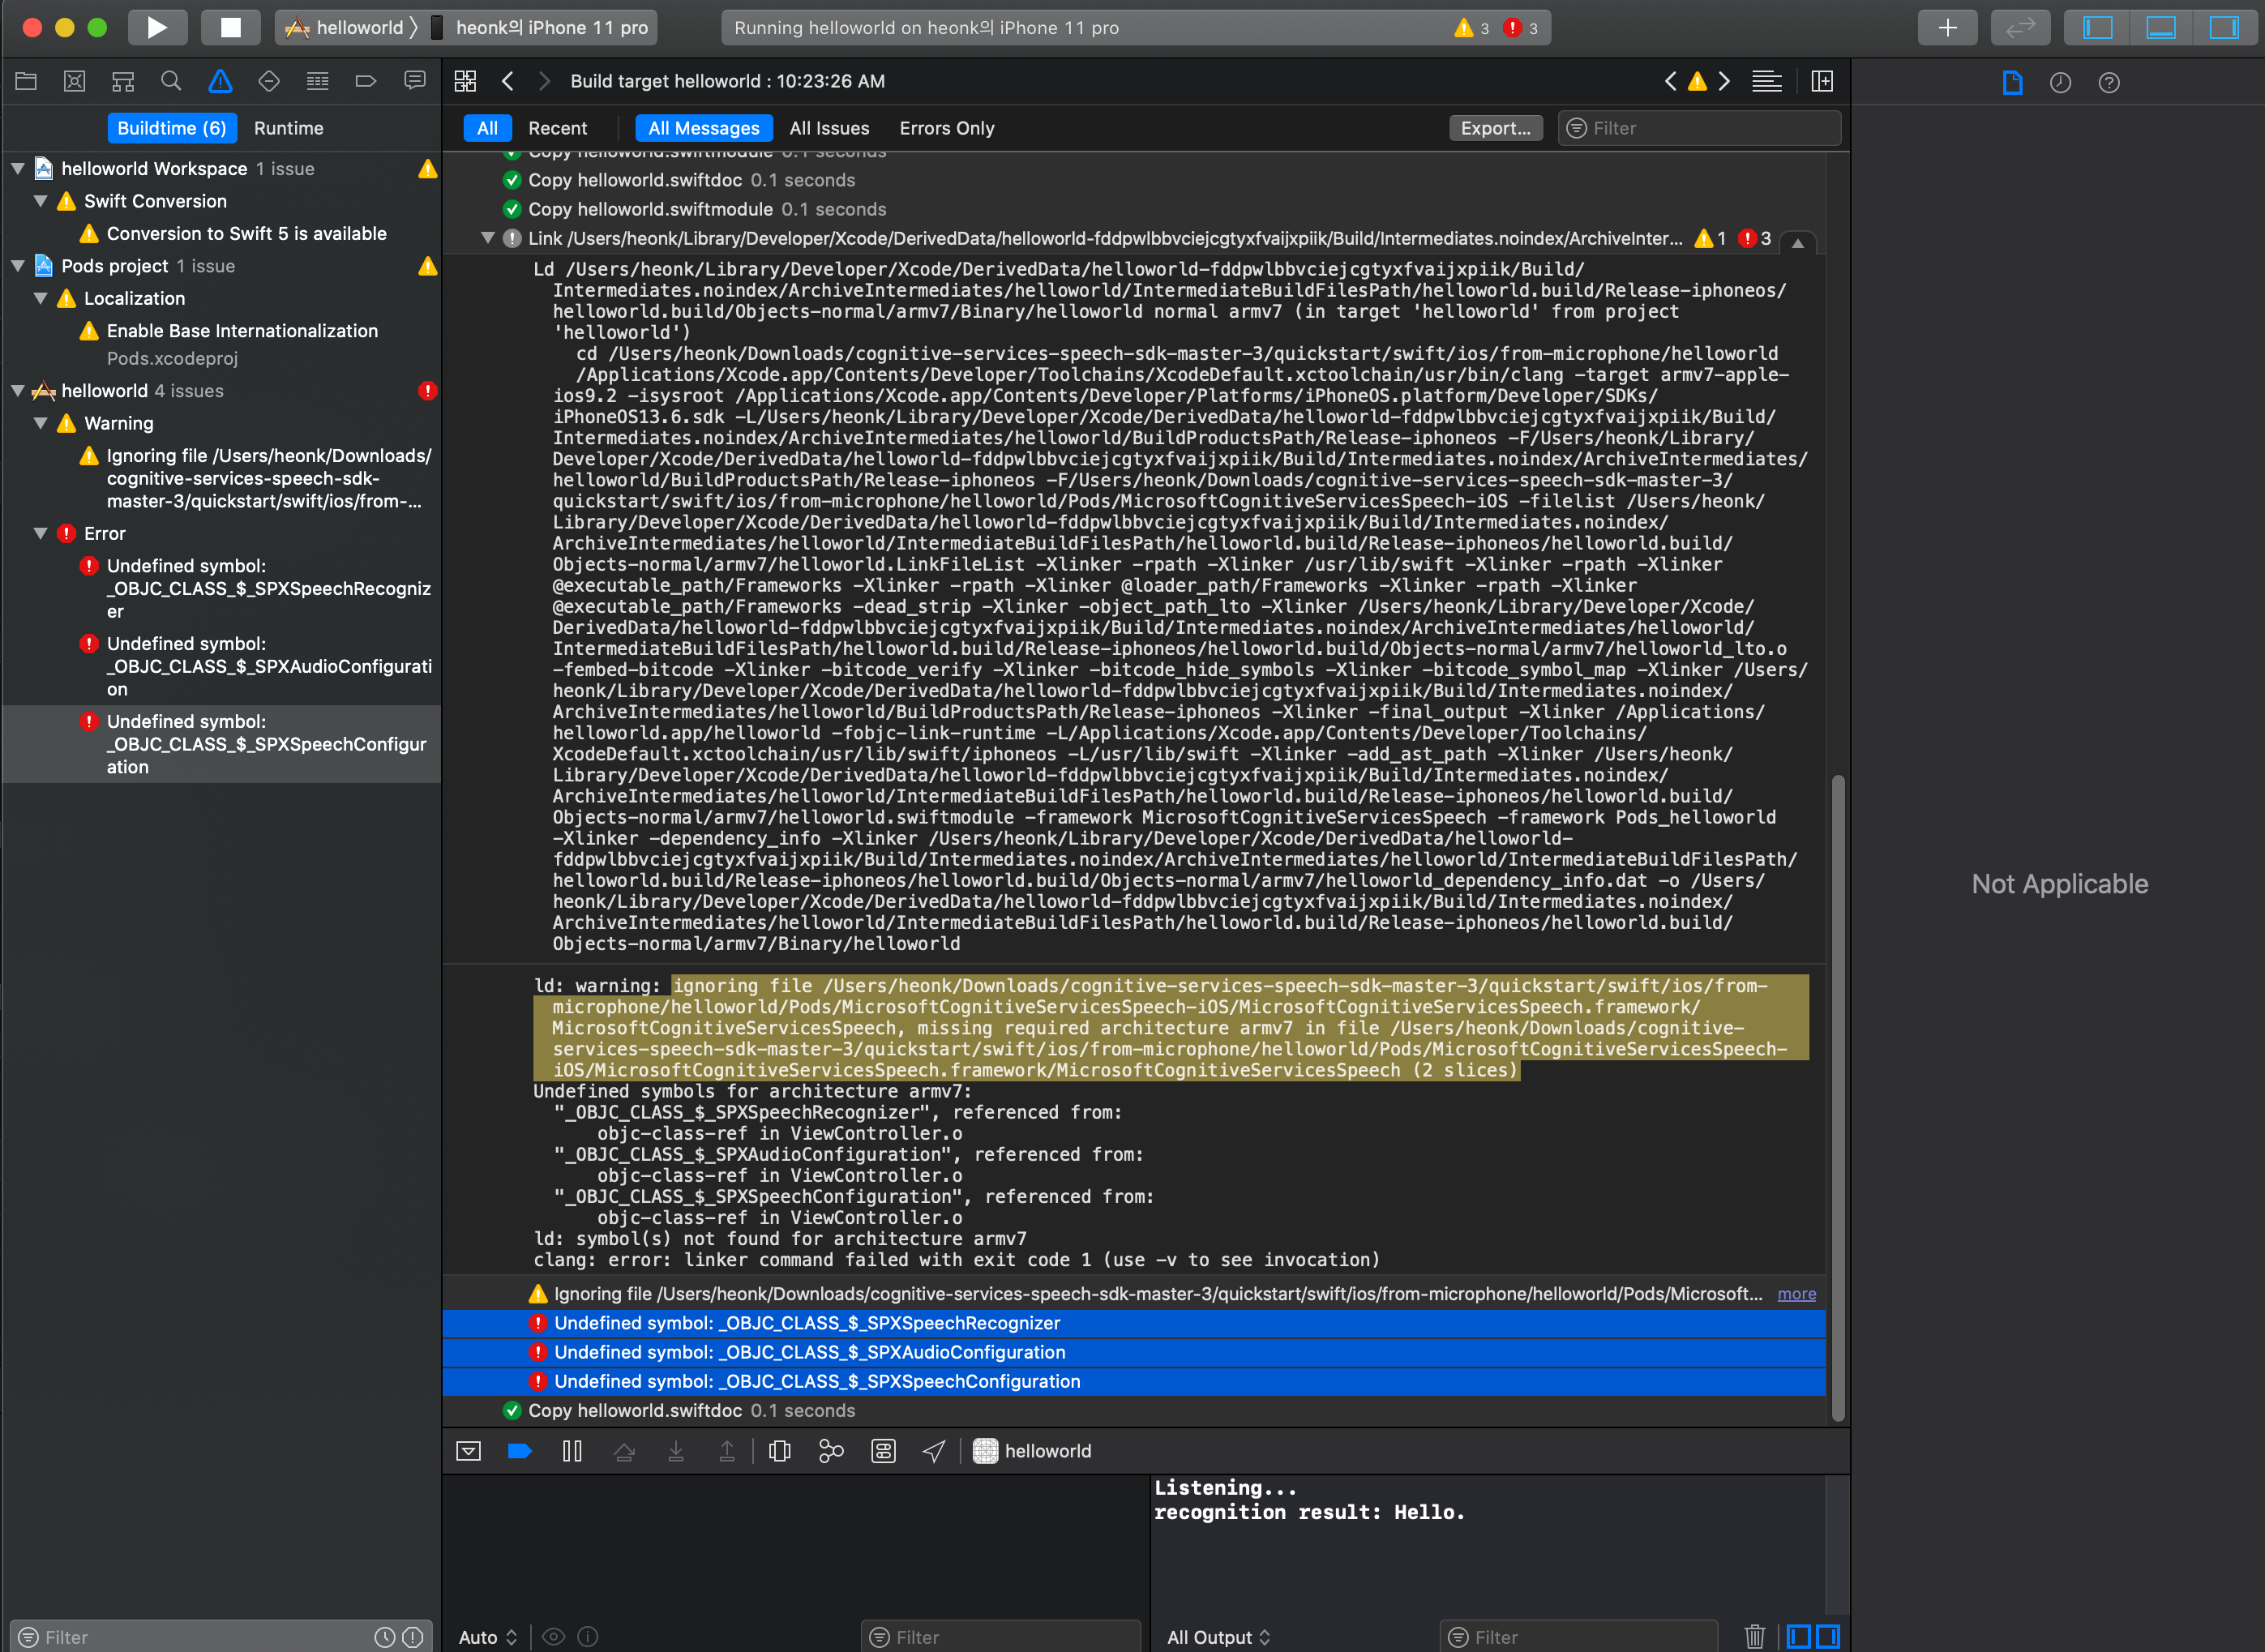2265x1652 pixels.
Task: Open the View UI Hierarchy debugger icon
Action: (779, 1451)
